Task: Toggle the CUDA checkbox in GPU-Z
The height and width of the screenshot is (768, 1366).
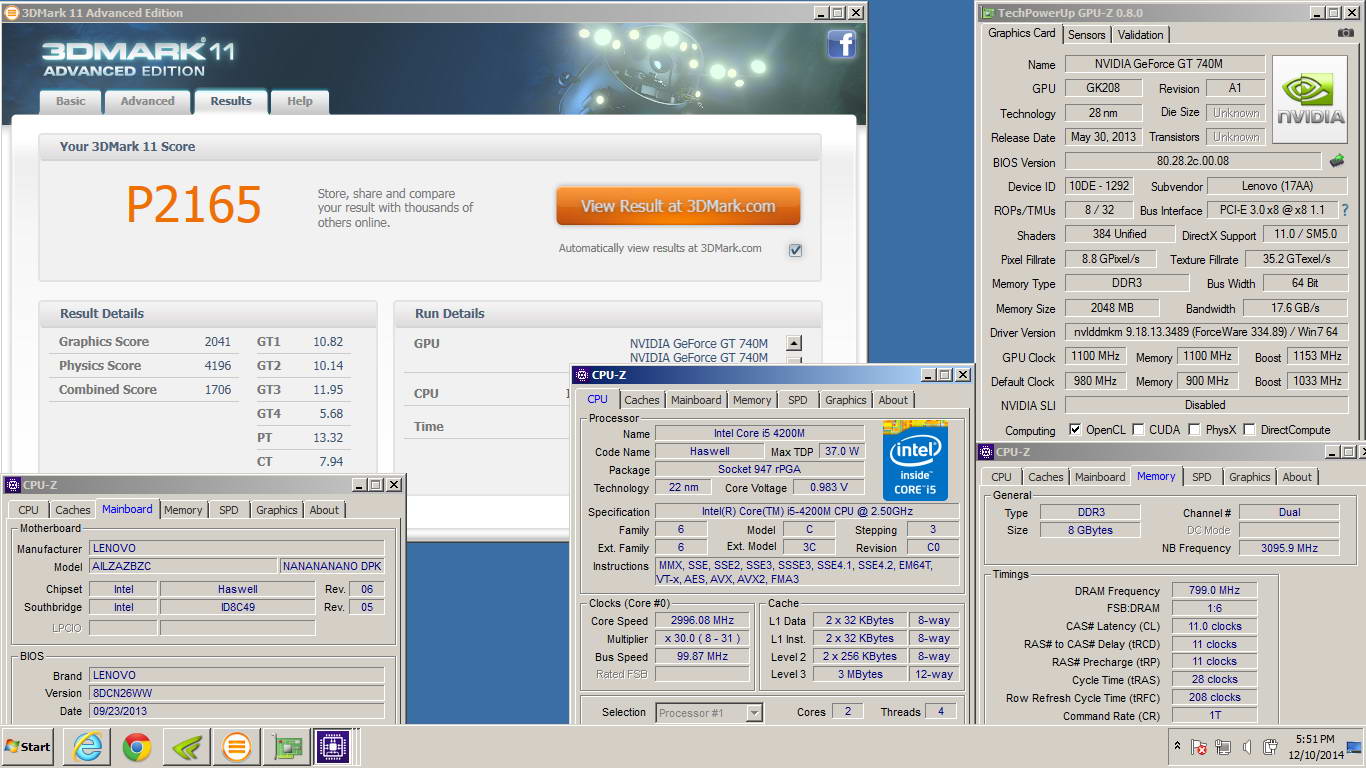Action: click(1140, 430)
